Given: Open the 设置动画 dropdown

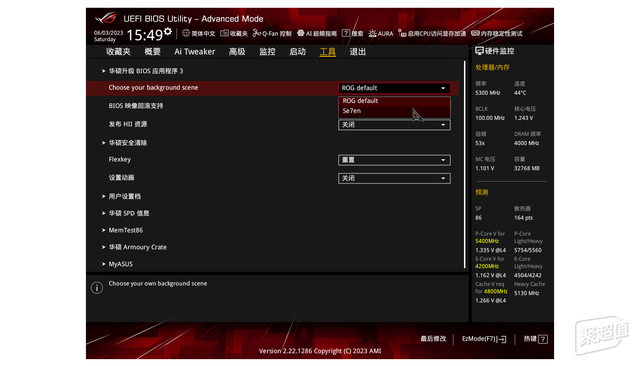Looking at the screenshot, I should point(394,178).
